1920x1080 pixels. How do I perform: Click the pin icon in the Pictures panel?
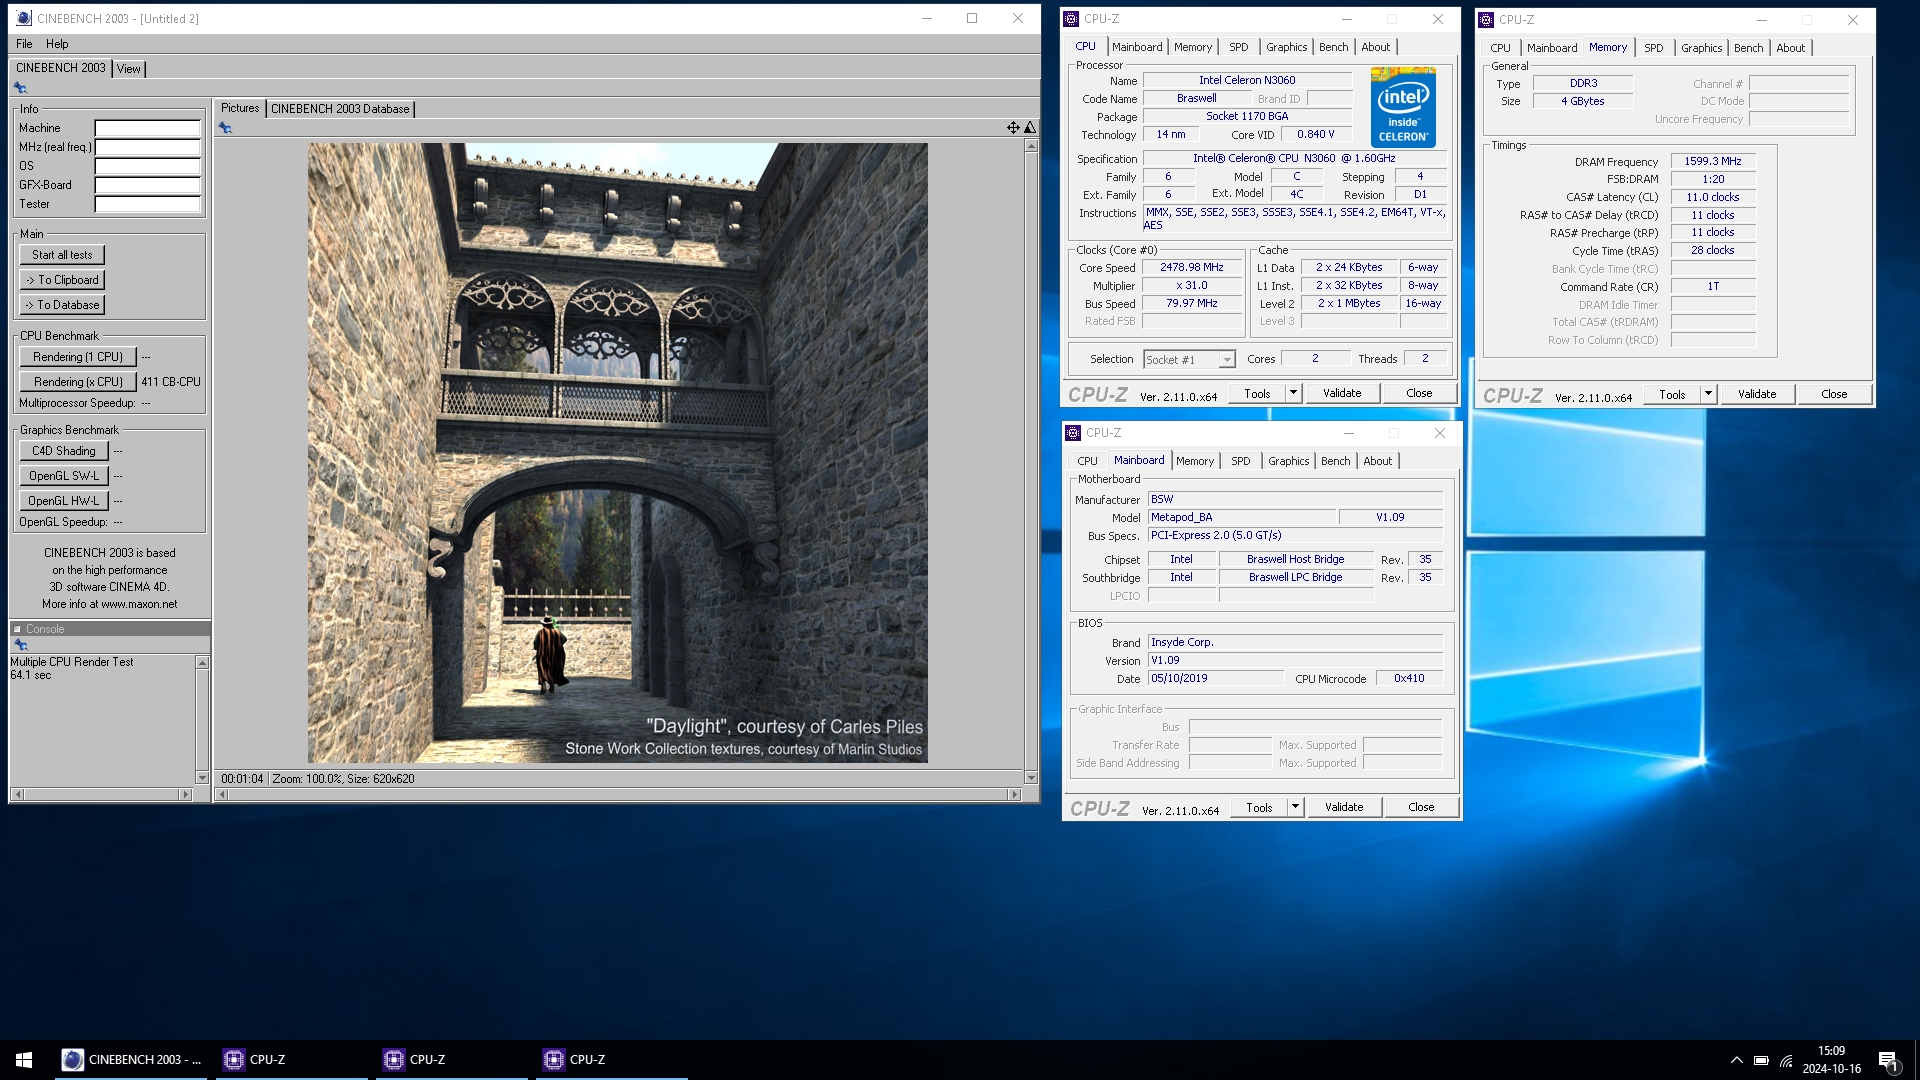click(225, 128)
